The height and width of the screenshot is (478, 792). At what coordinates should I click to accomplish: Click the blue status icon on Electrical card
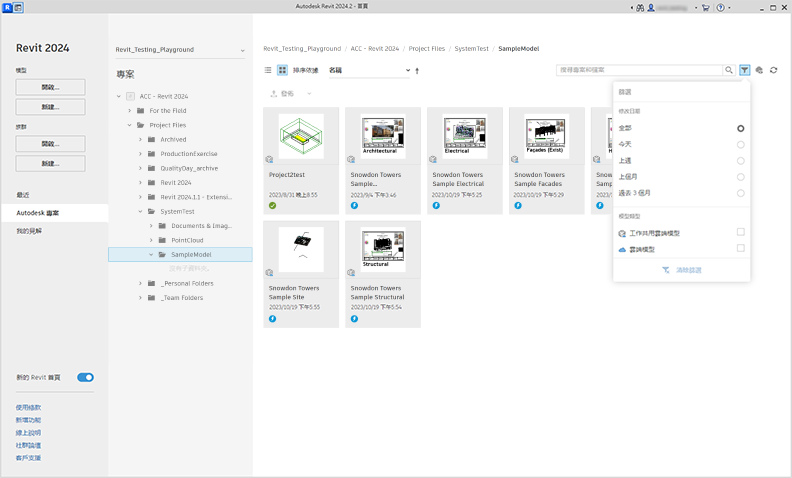[x=436, y=206]
